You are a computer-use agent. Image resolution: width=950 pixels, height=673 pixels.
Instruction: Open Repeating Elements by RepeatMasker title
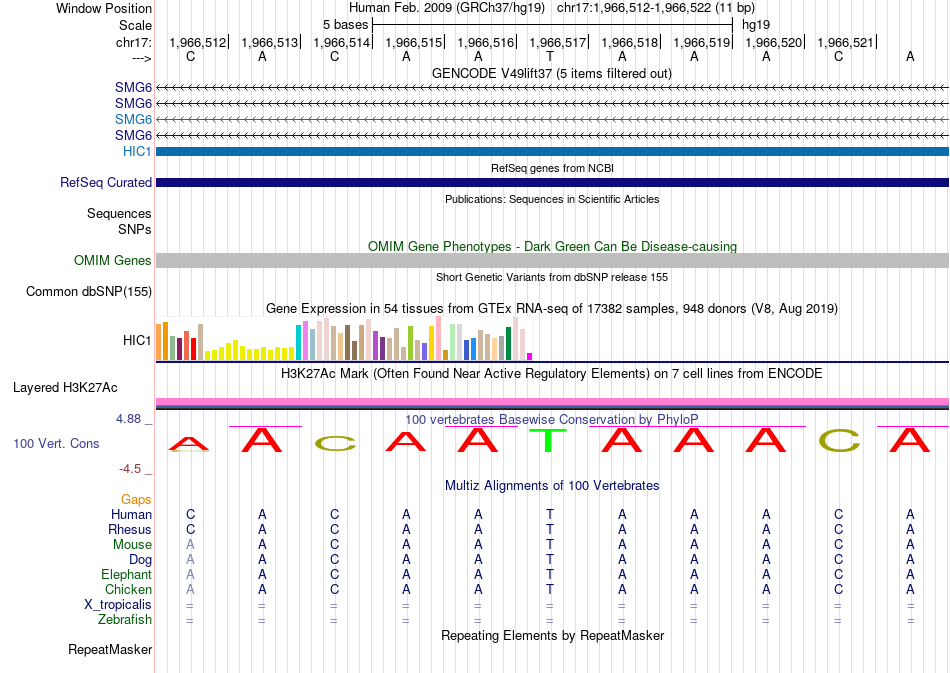(552, 635)
